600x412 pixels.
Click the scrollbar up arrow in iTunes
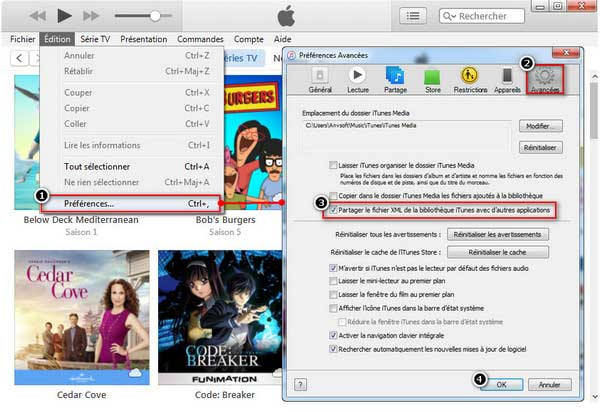pyautogui.click(x=595, y=77)
